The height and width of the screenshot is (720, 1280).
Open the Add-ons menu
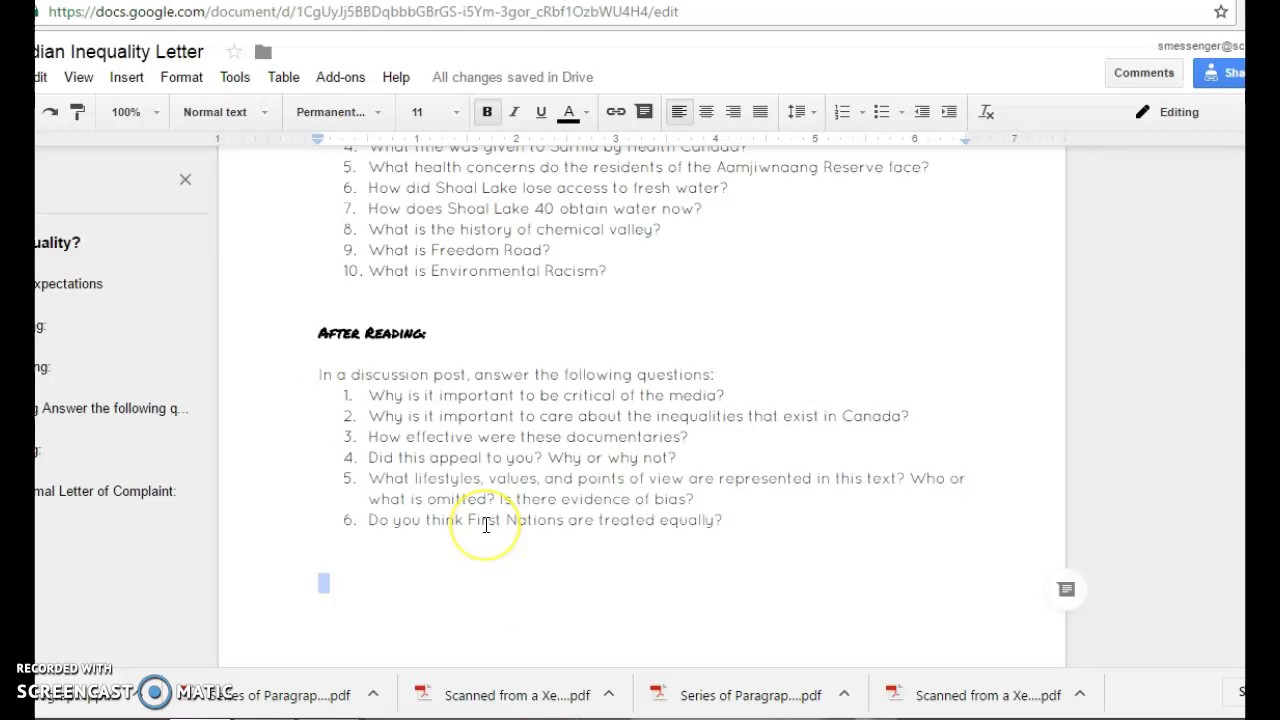pos(340,77)
